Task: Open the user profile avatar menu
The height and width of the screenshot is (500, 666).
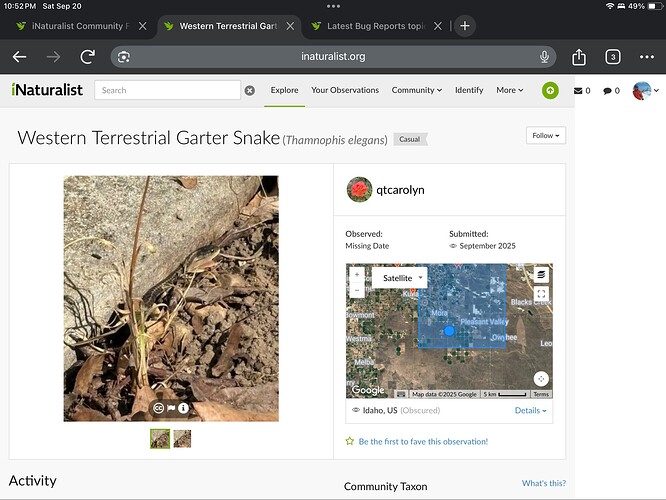Action: [645, 90]
